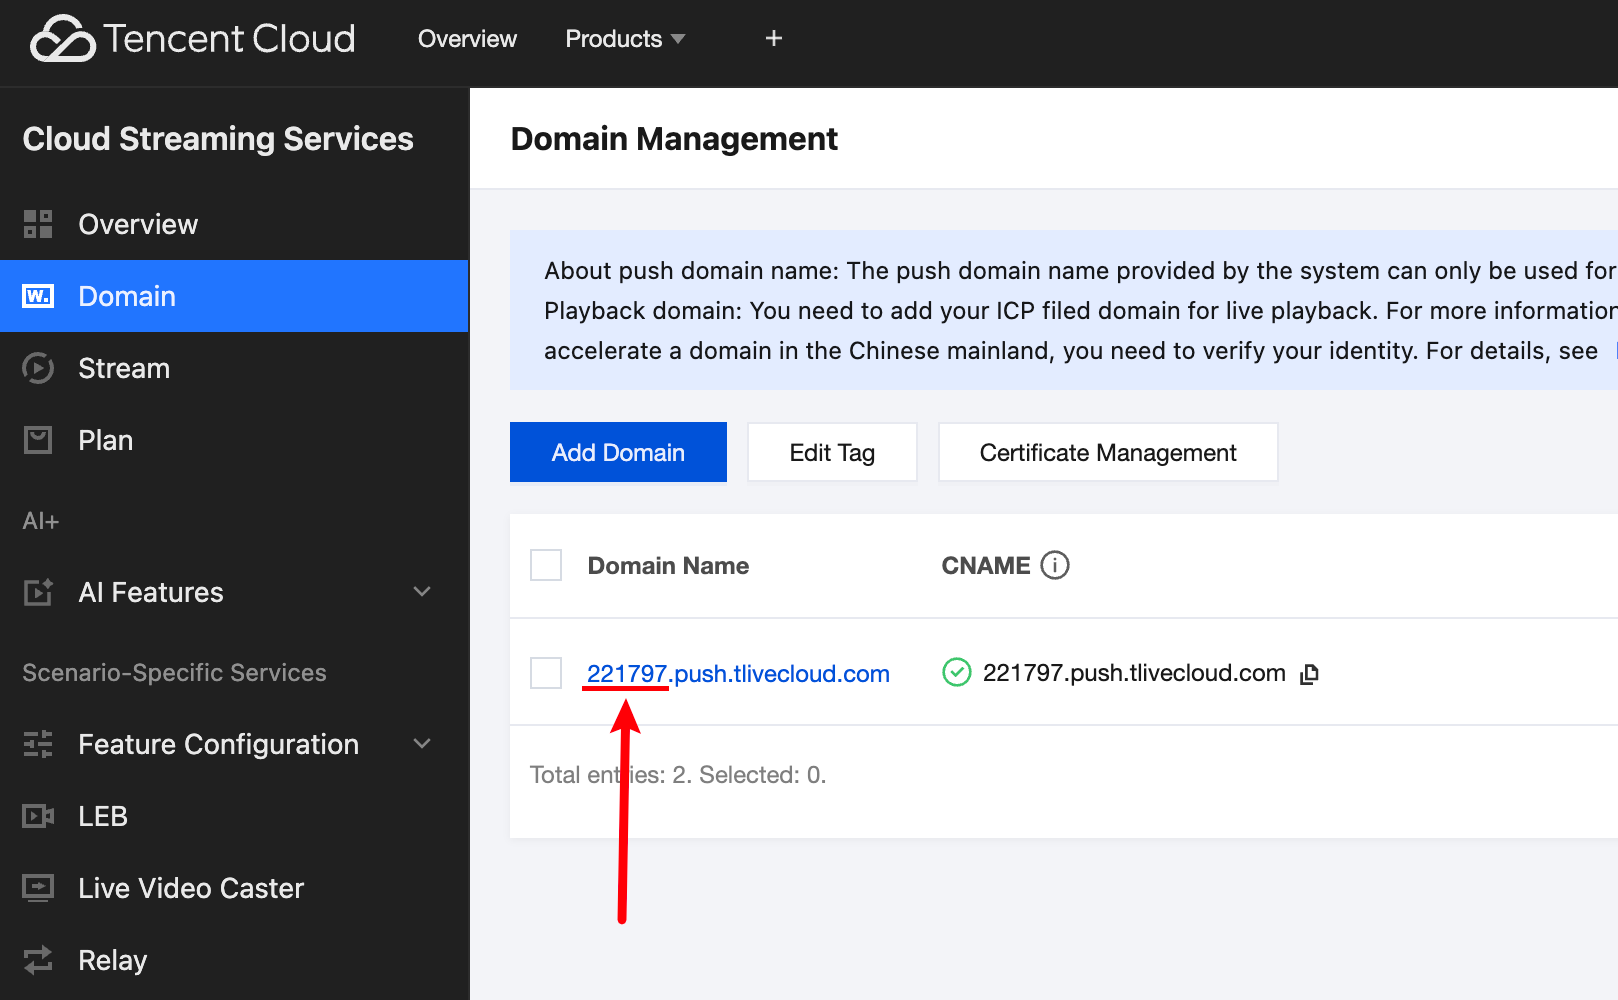
Task: Open Overview in the top navigation bar
Action: 467,39
